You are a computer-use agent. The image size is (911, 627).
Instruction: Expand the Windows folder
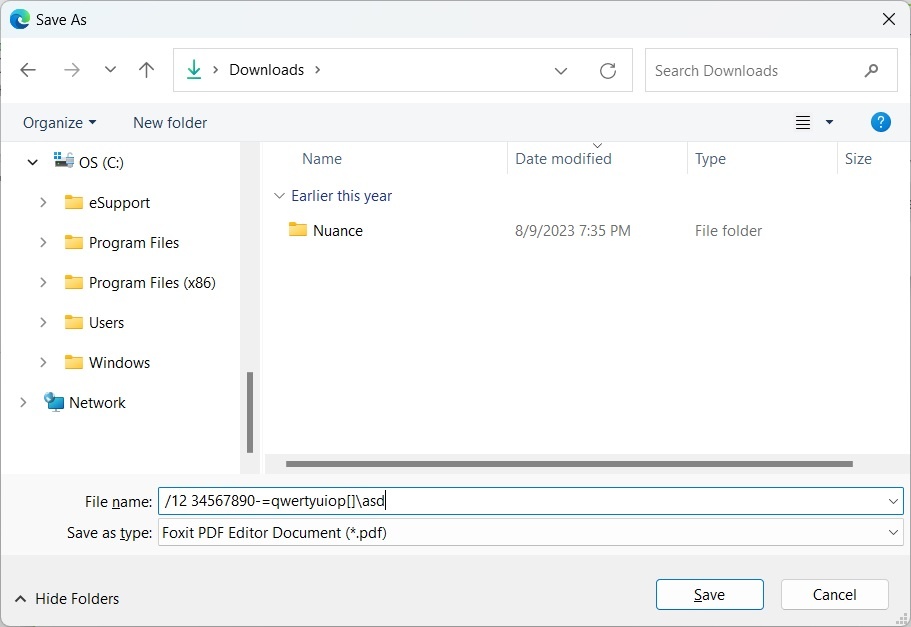click(x=43, y=363)
